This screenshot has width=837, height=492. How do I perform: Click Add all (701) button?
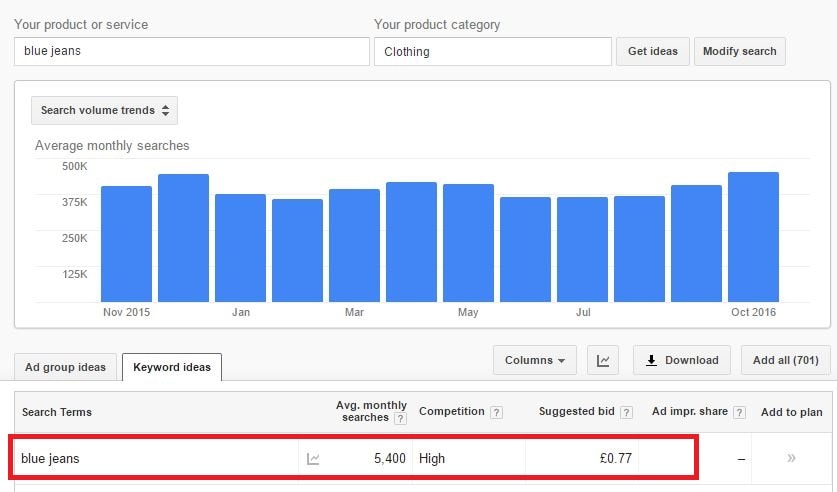click(x=785, y=360)
